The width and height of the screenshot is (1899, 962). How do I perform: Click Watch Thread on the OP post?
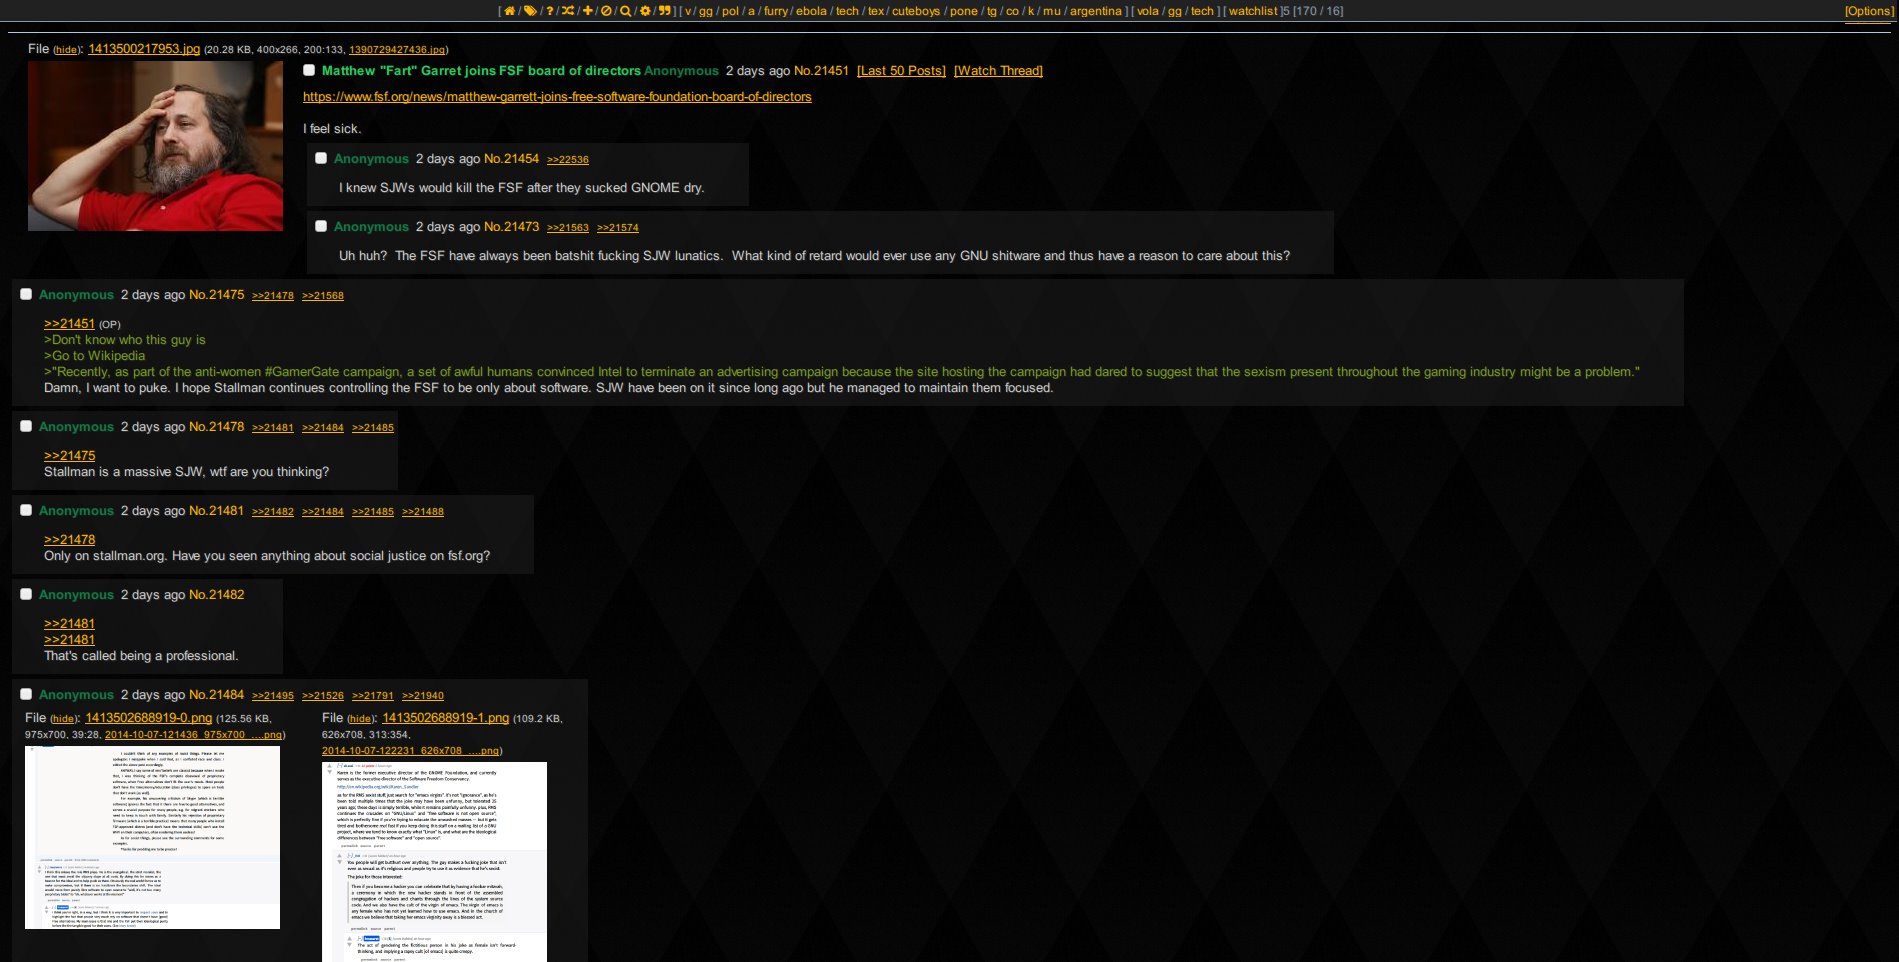coord(998,70)
